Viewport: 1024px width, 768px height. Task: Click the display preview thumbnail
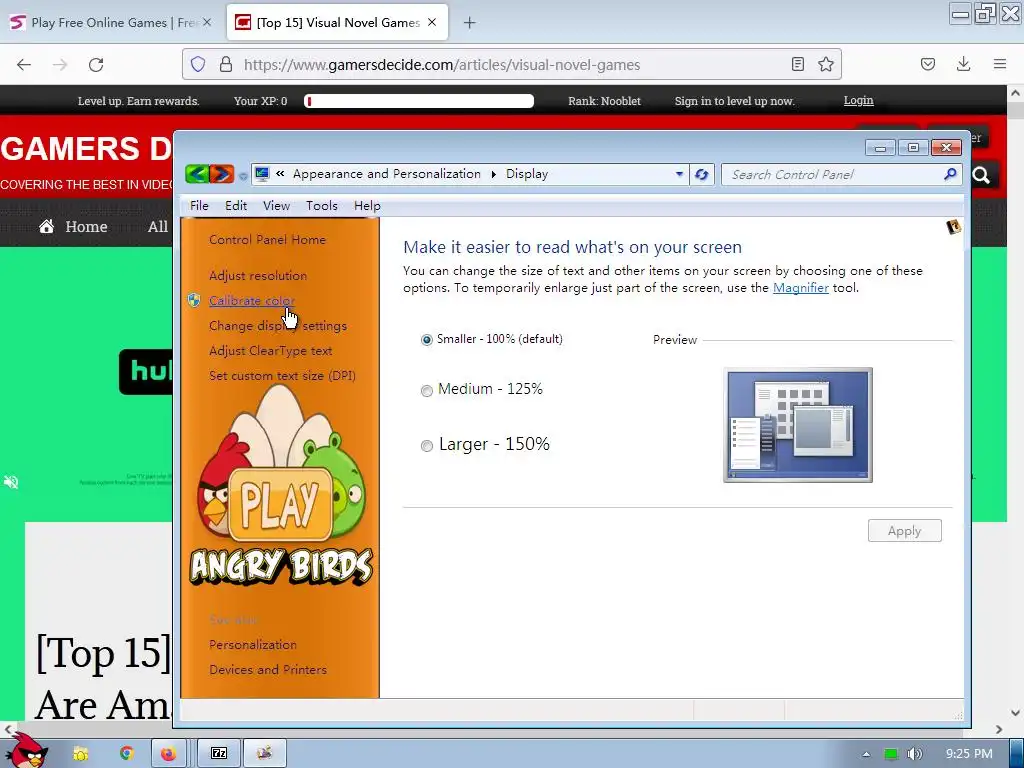point(797,425)
